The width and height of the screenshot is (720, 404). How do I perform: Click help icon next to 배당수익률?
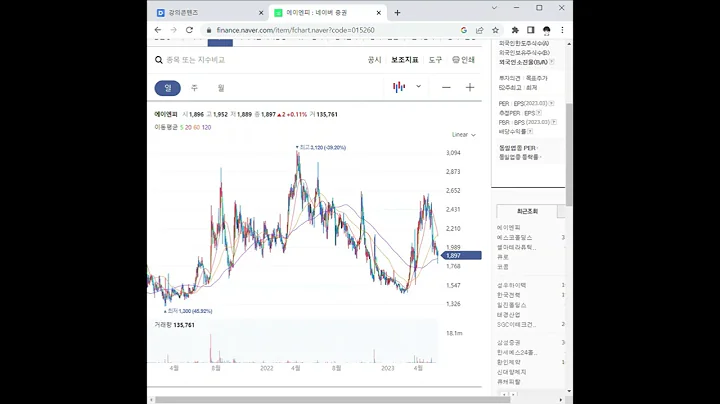tap(530, 131)
